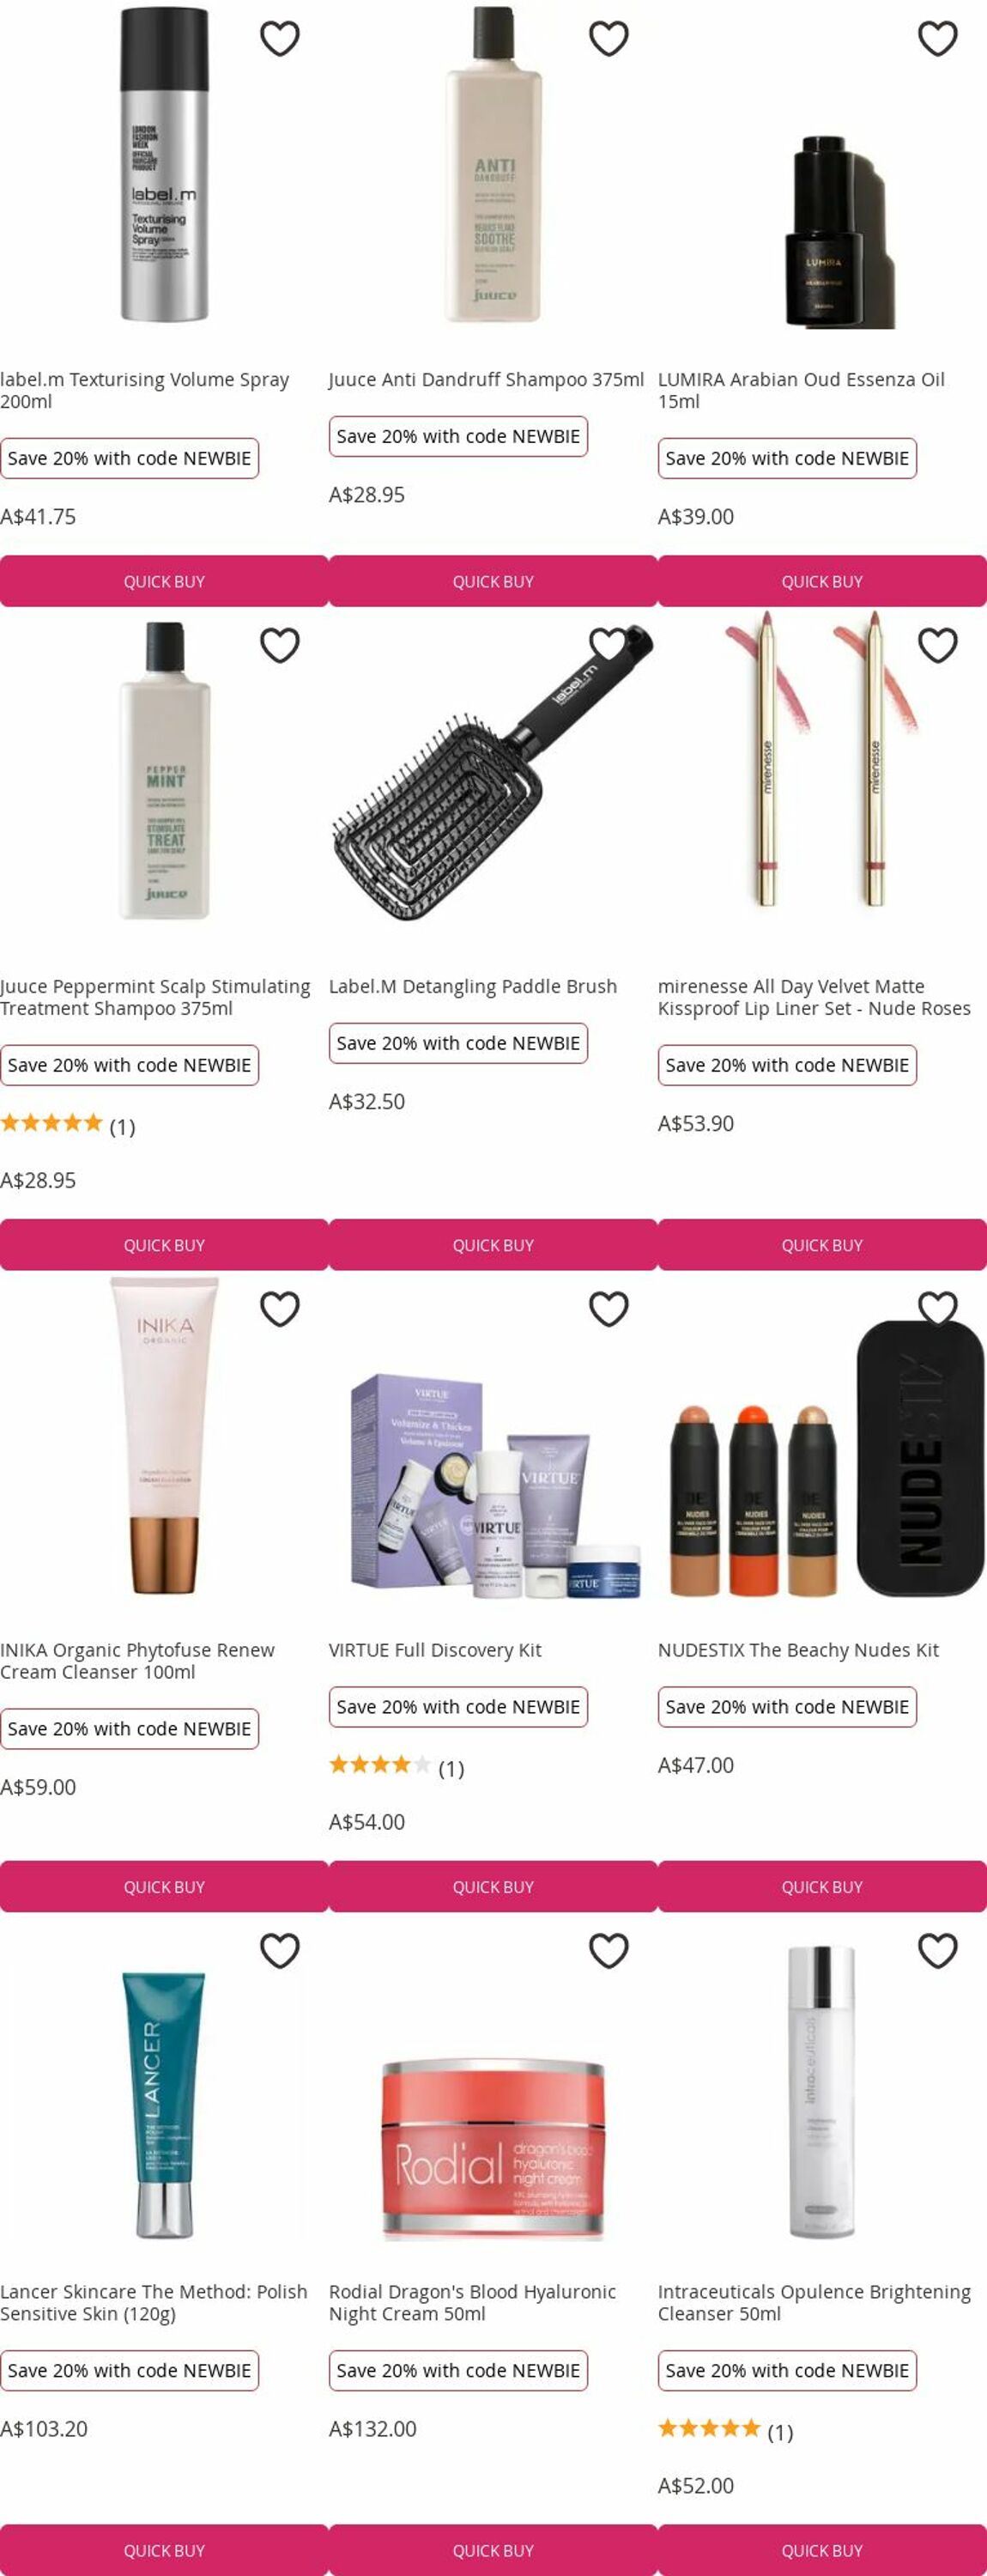Image resolution: width=987 pixels, height=2576 pixels.
Task: Toggle wishlist heart for Intraceuticals Opulence Cleanser
Action: [x=937, y=1950]
